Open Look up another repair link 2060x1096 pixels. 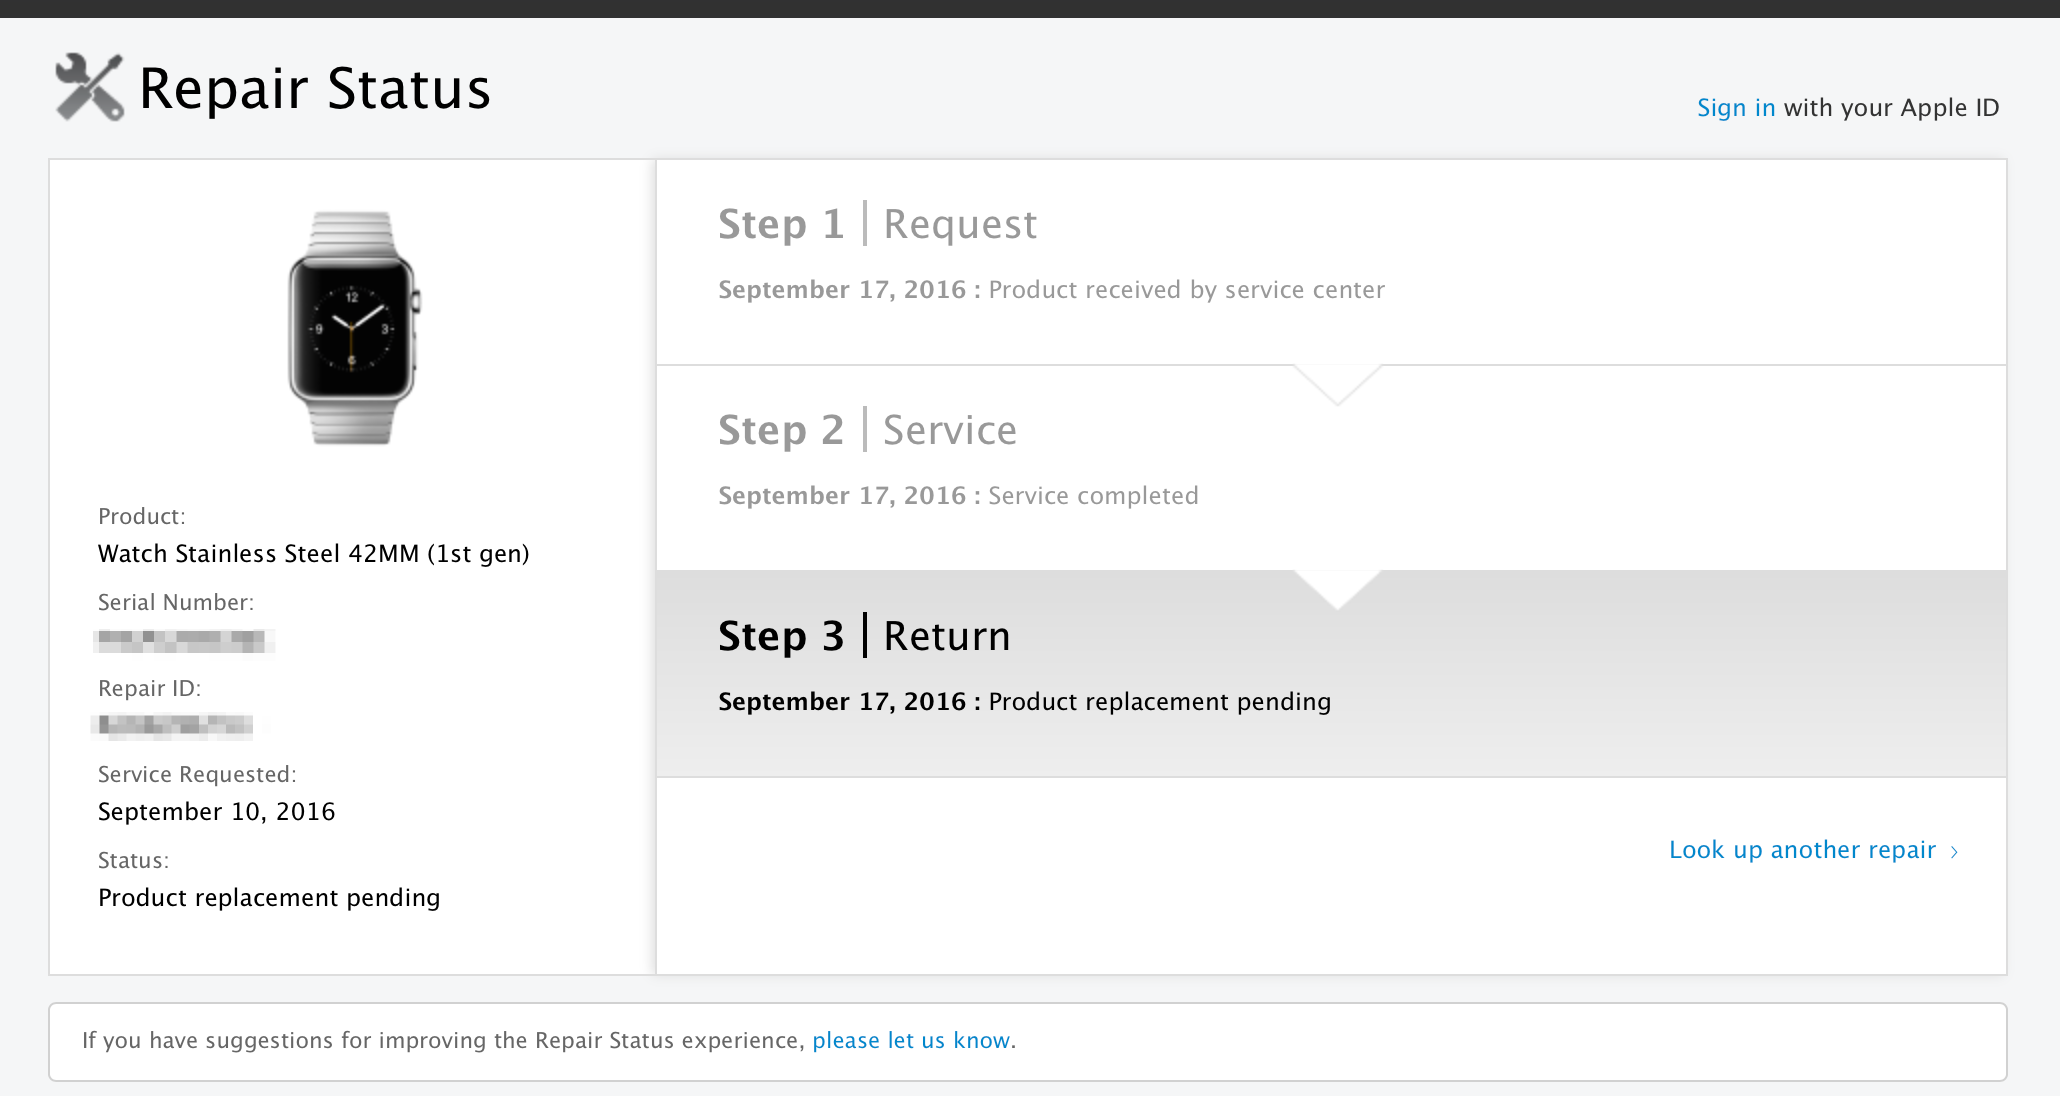click(x=1802, y=850)
